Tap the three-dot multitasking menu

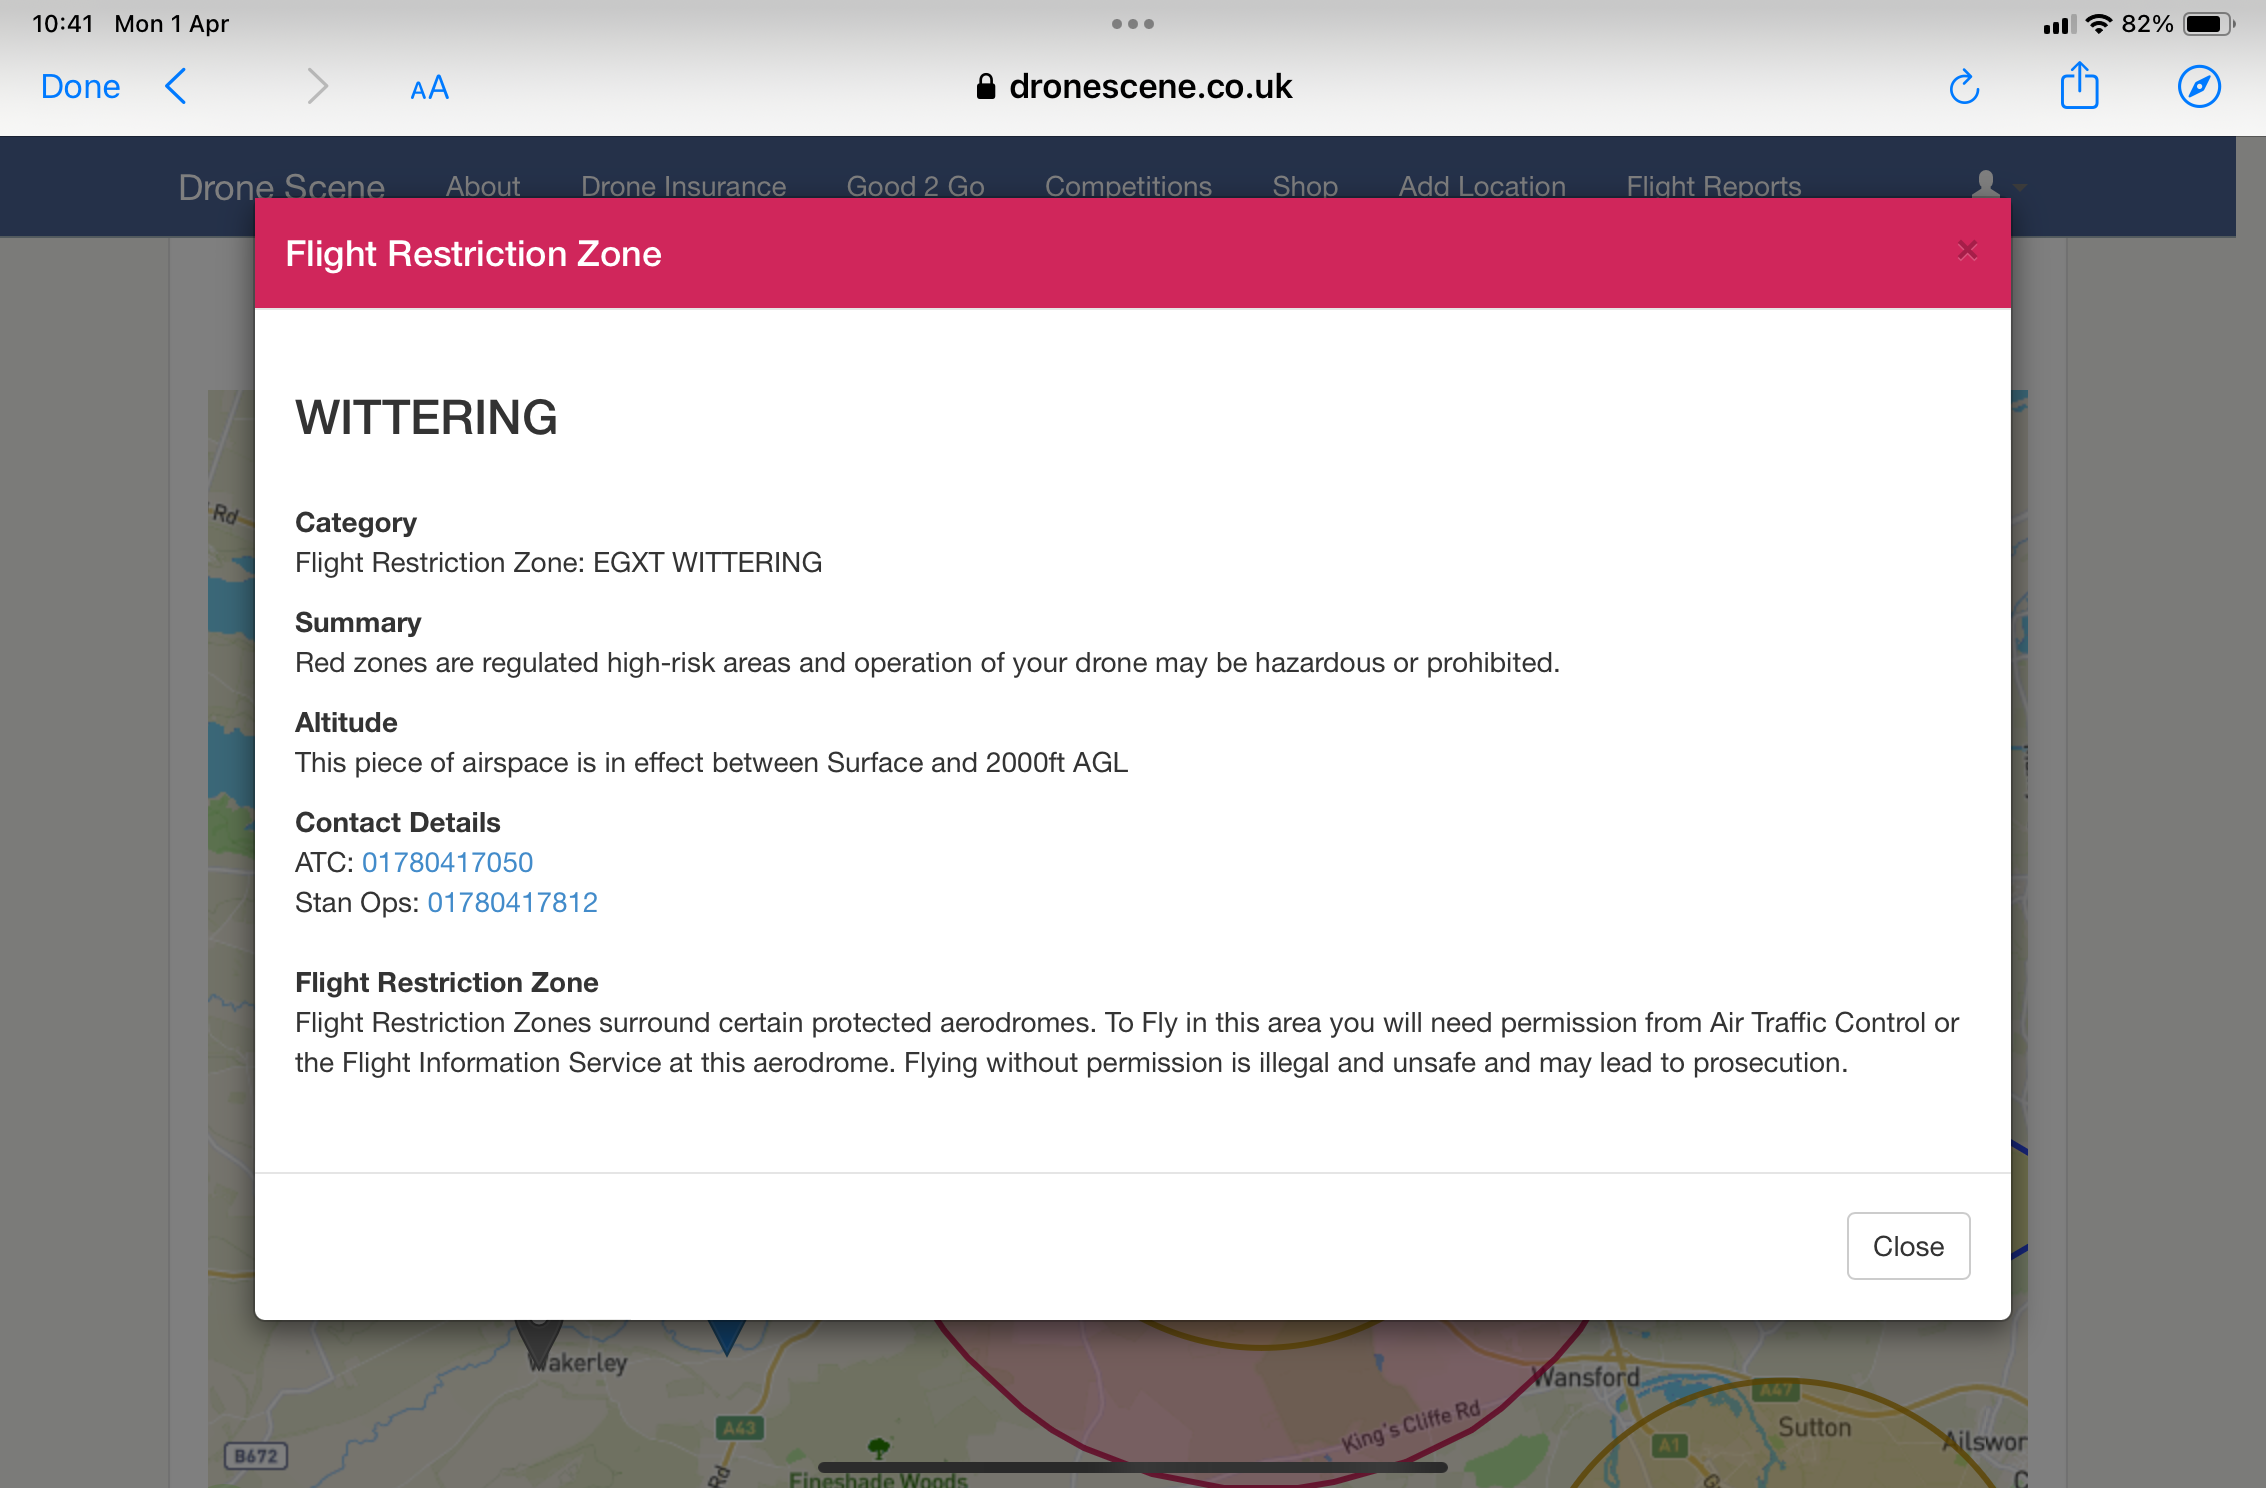pos(1132,24)
